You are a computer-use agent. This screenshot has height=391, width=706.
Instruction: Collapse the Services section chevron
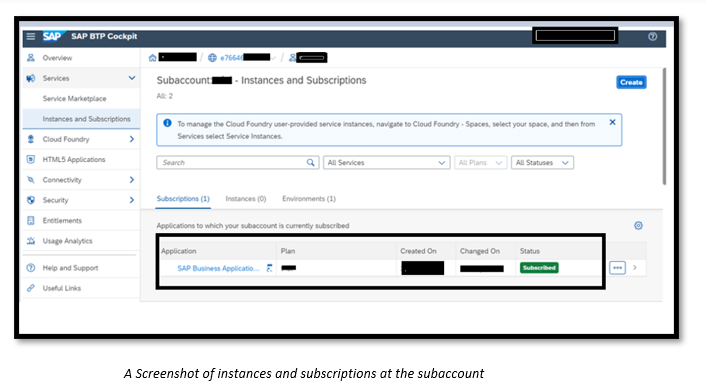pos(131,78)
